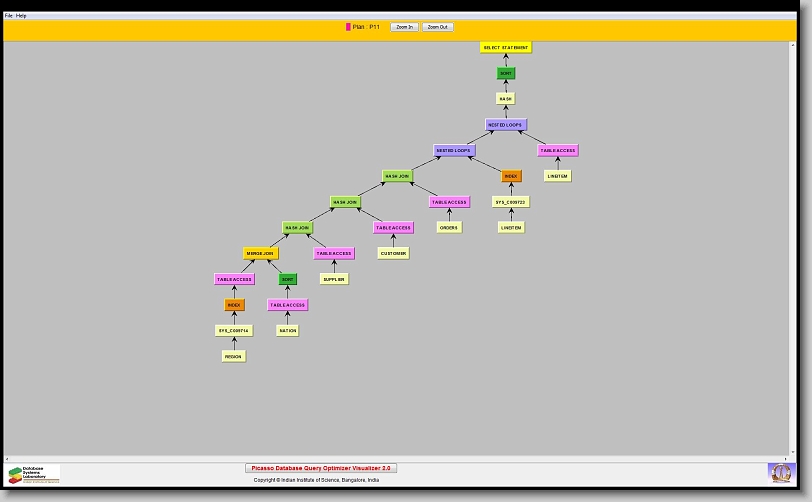Select the green SORT node below SELECT STATEMENT
The image size is (812, 502).
coord(506,73)
